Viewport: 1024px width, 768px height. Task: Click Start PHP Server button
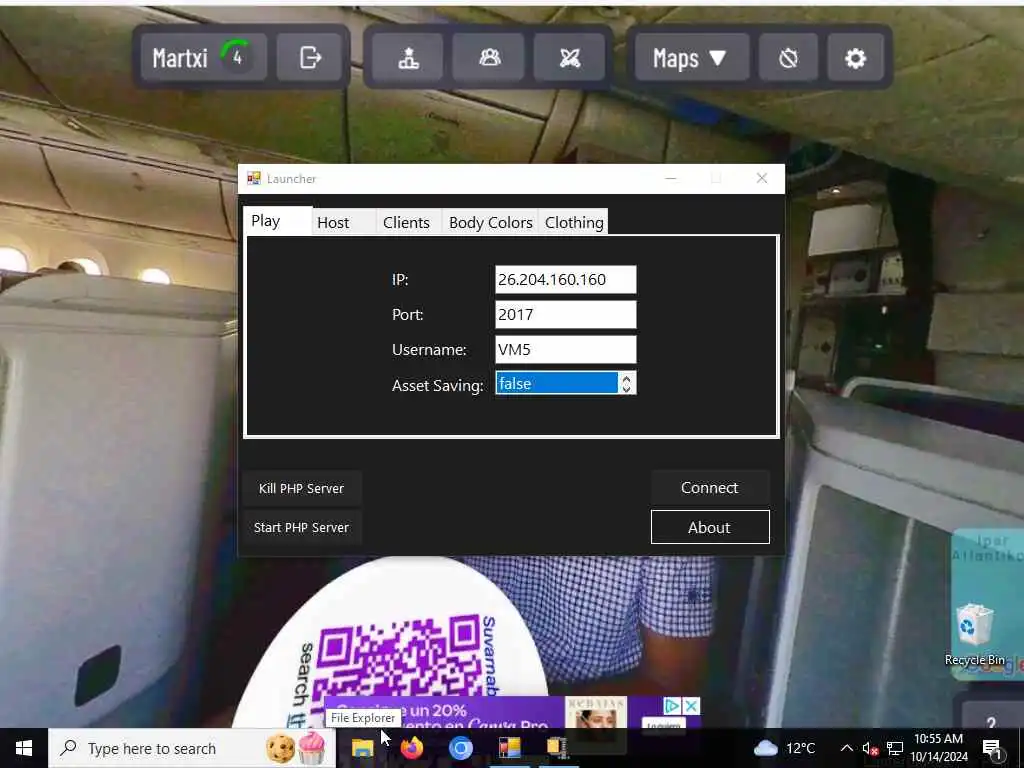(301, 527)
